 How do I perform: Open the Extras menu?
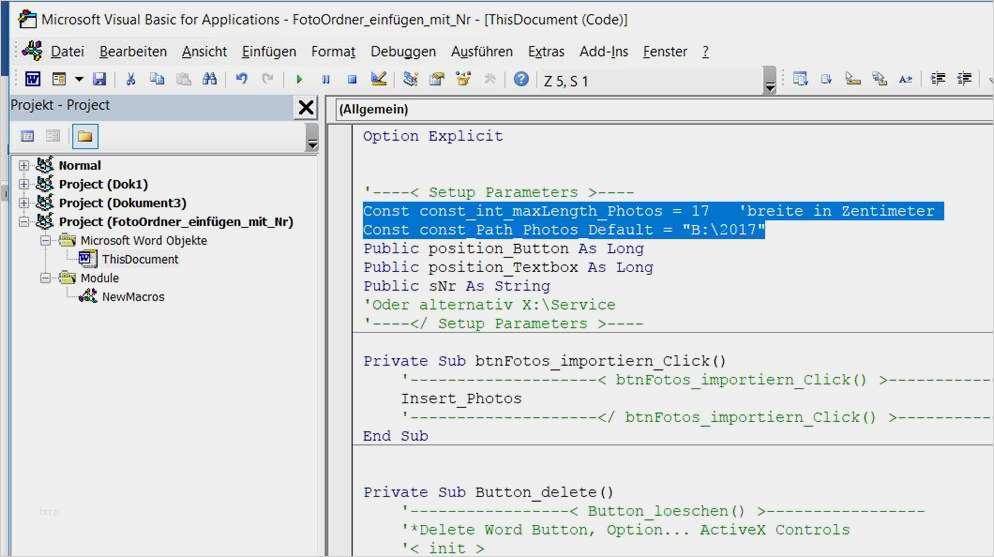point(546,51)
